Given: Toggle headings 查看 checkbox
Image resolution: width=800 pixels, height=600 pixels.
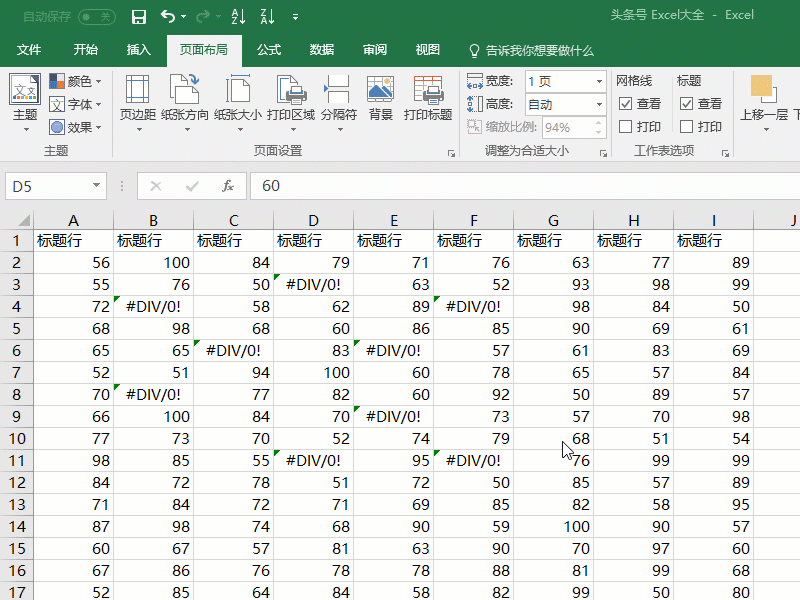Looking at the screenshot, I should (687, 104).
